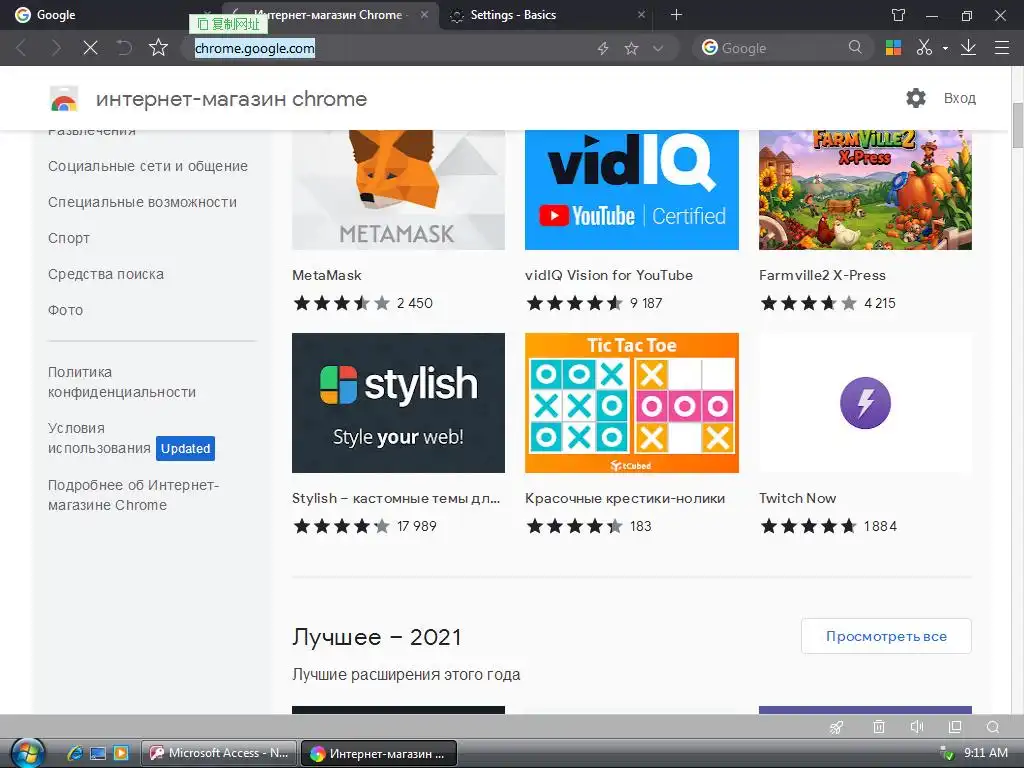The height and width of the screenshot is (768, 1024).
Task: Open the vidIQ Vision thumbnail
Action: click(x=632, y=189)
